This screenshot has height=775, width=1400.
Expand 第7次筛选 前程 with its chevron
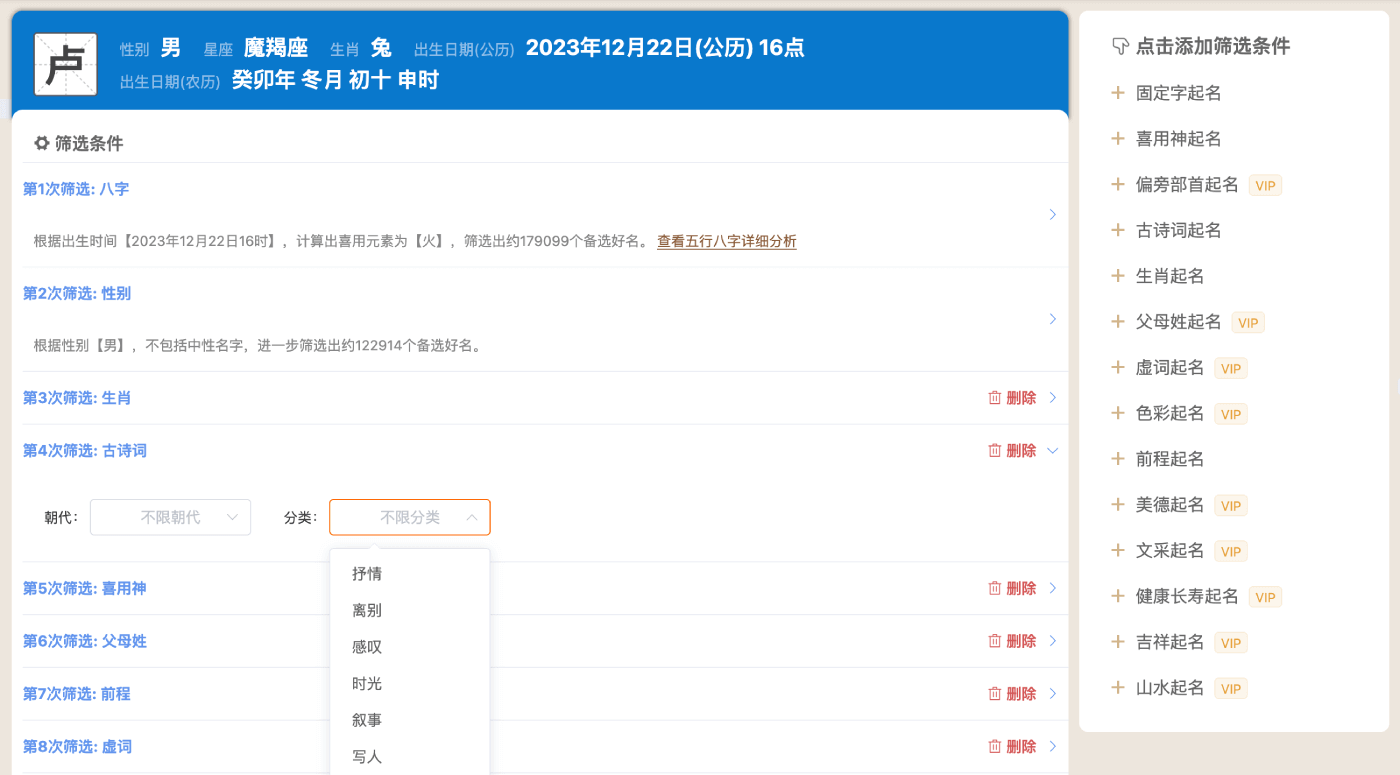tap(1052, 694)
